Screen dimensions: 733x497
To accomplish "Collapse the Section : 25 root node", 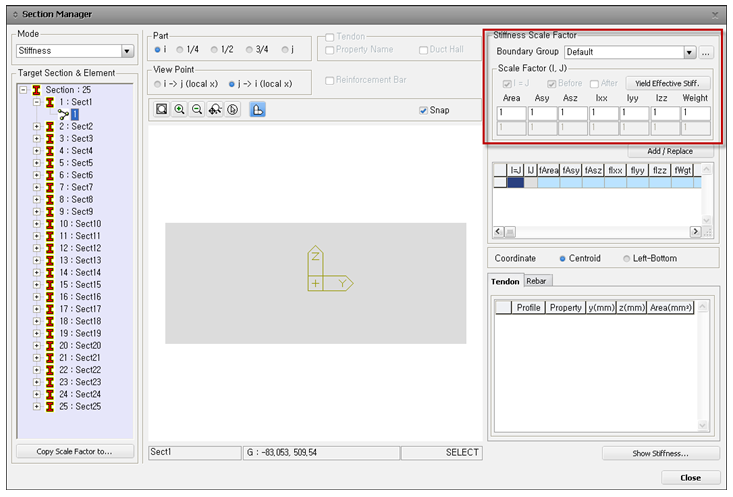I will (23, 90).
